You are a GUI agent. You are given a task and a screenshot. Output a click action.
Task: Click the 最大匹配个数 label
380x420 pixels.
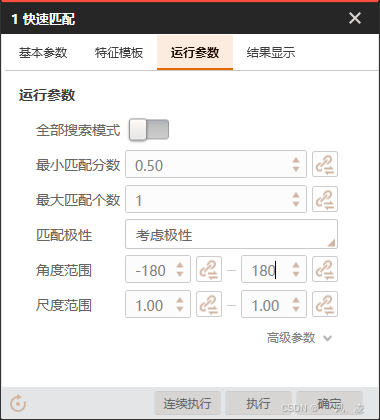78,200
